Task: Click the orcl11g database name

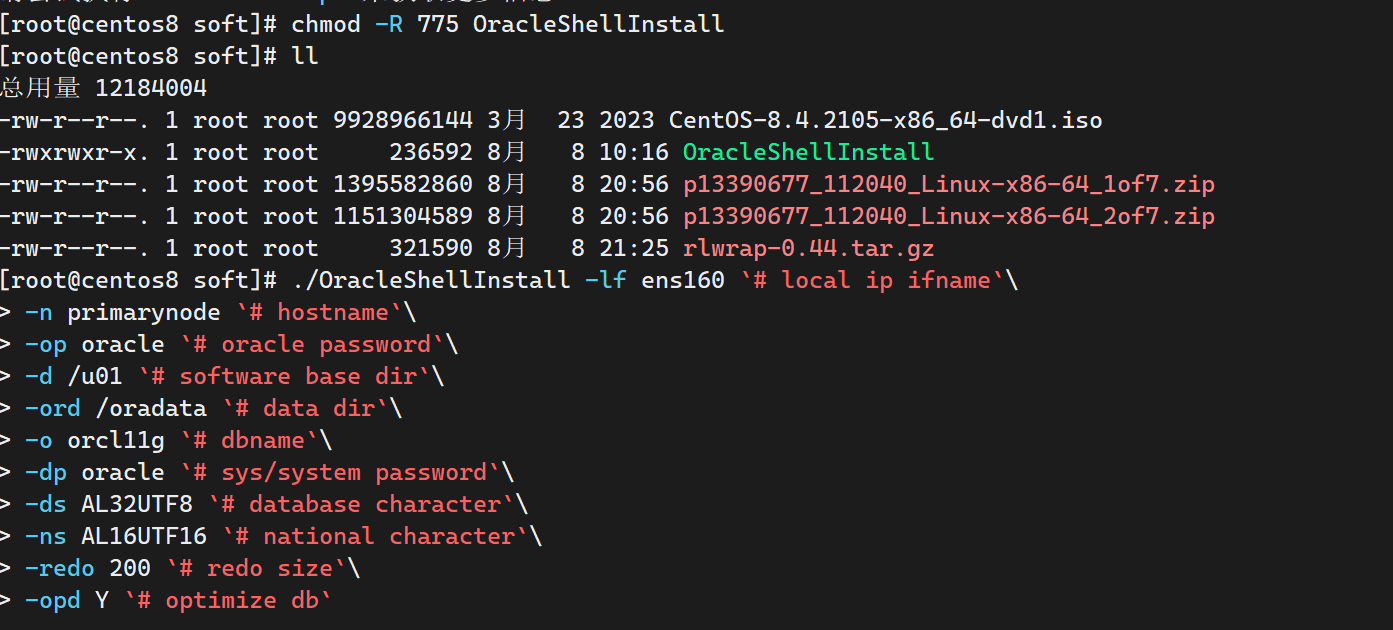Action: pyautogui.click(x=115, y=441)
